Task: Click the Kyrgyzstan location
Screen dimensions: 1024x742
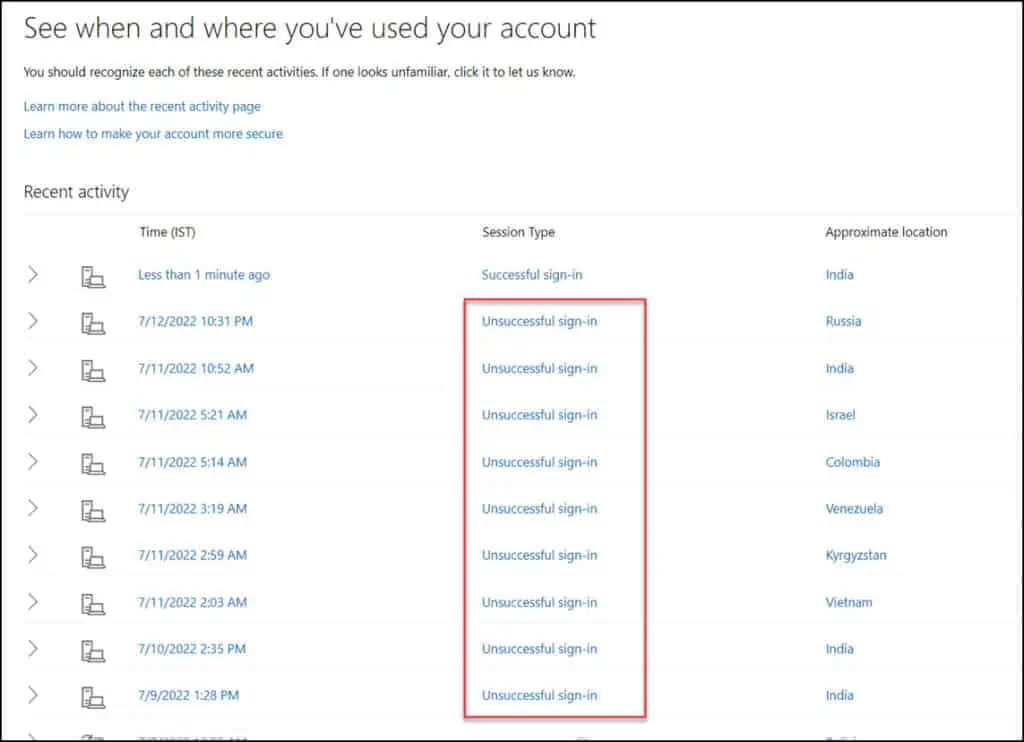Action: [x=856, y=556]
